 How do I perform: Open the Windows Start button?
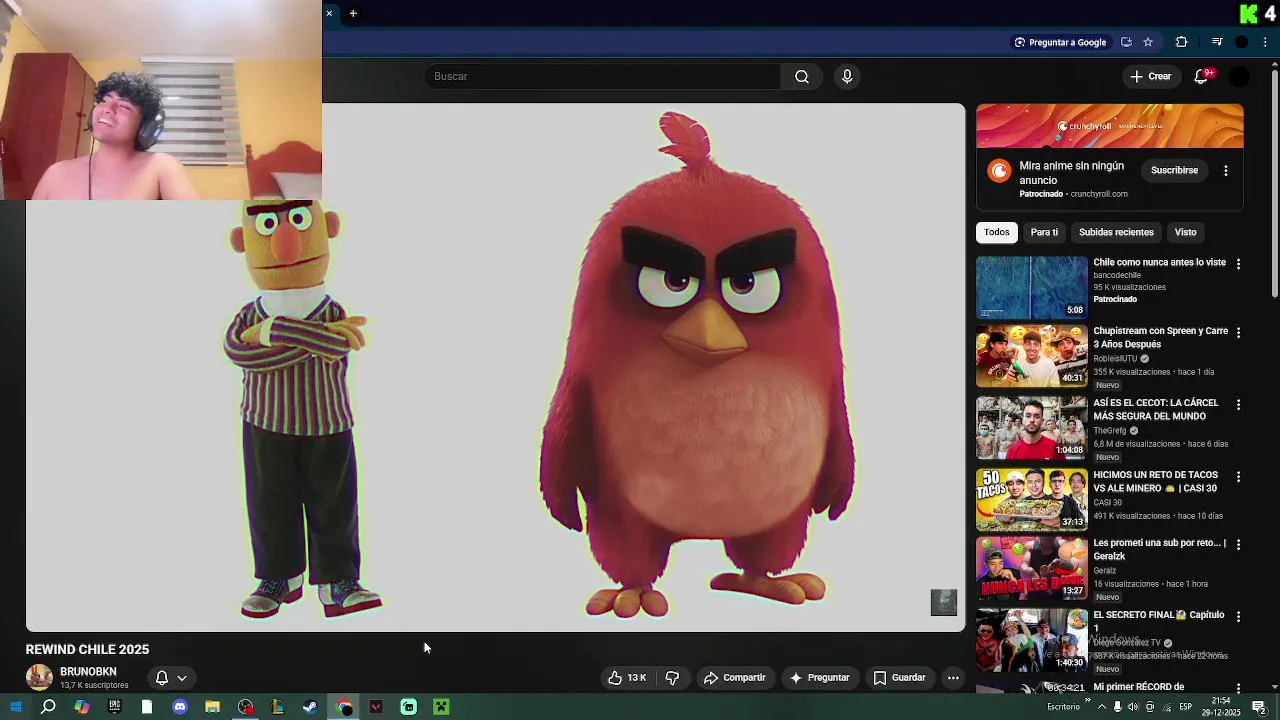(x=16, y=707)
